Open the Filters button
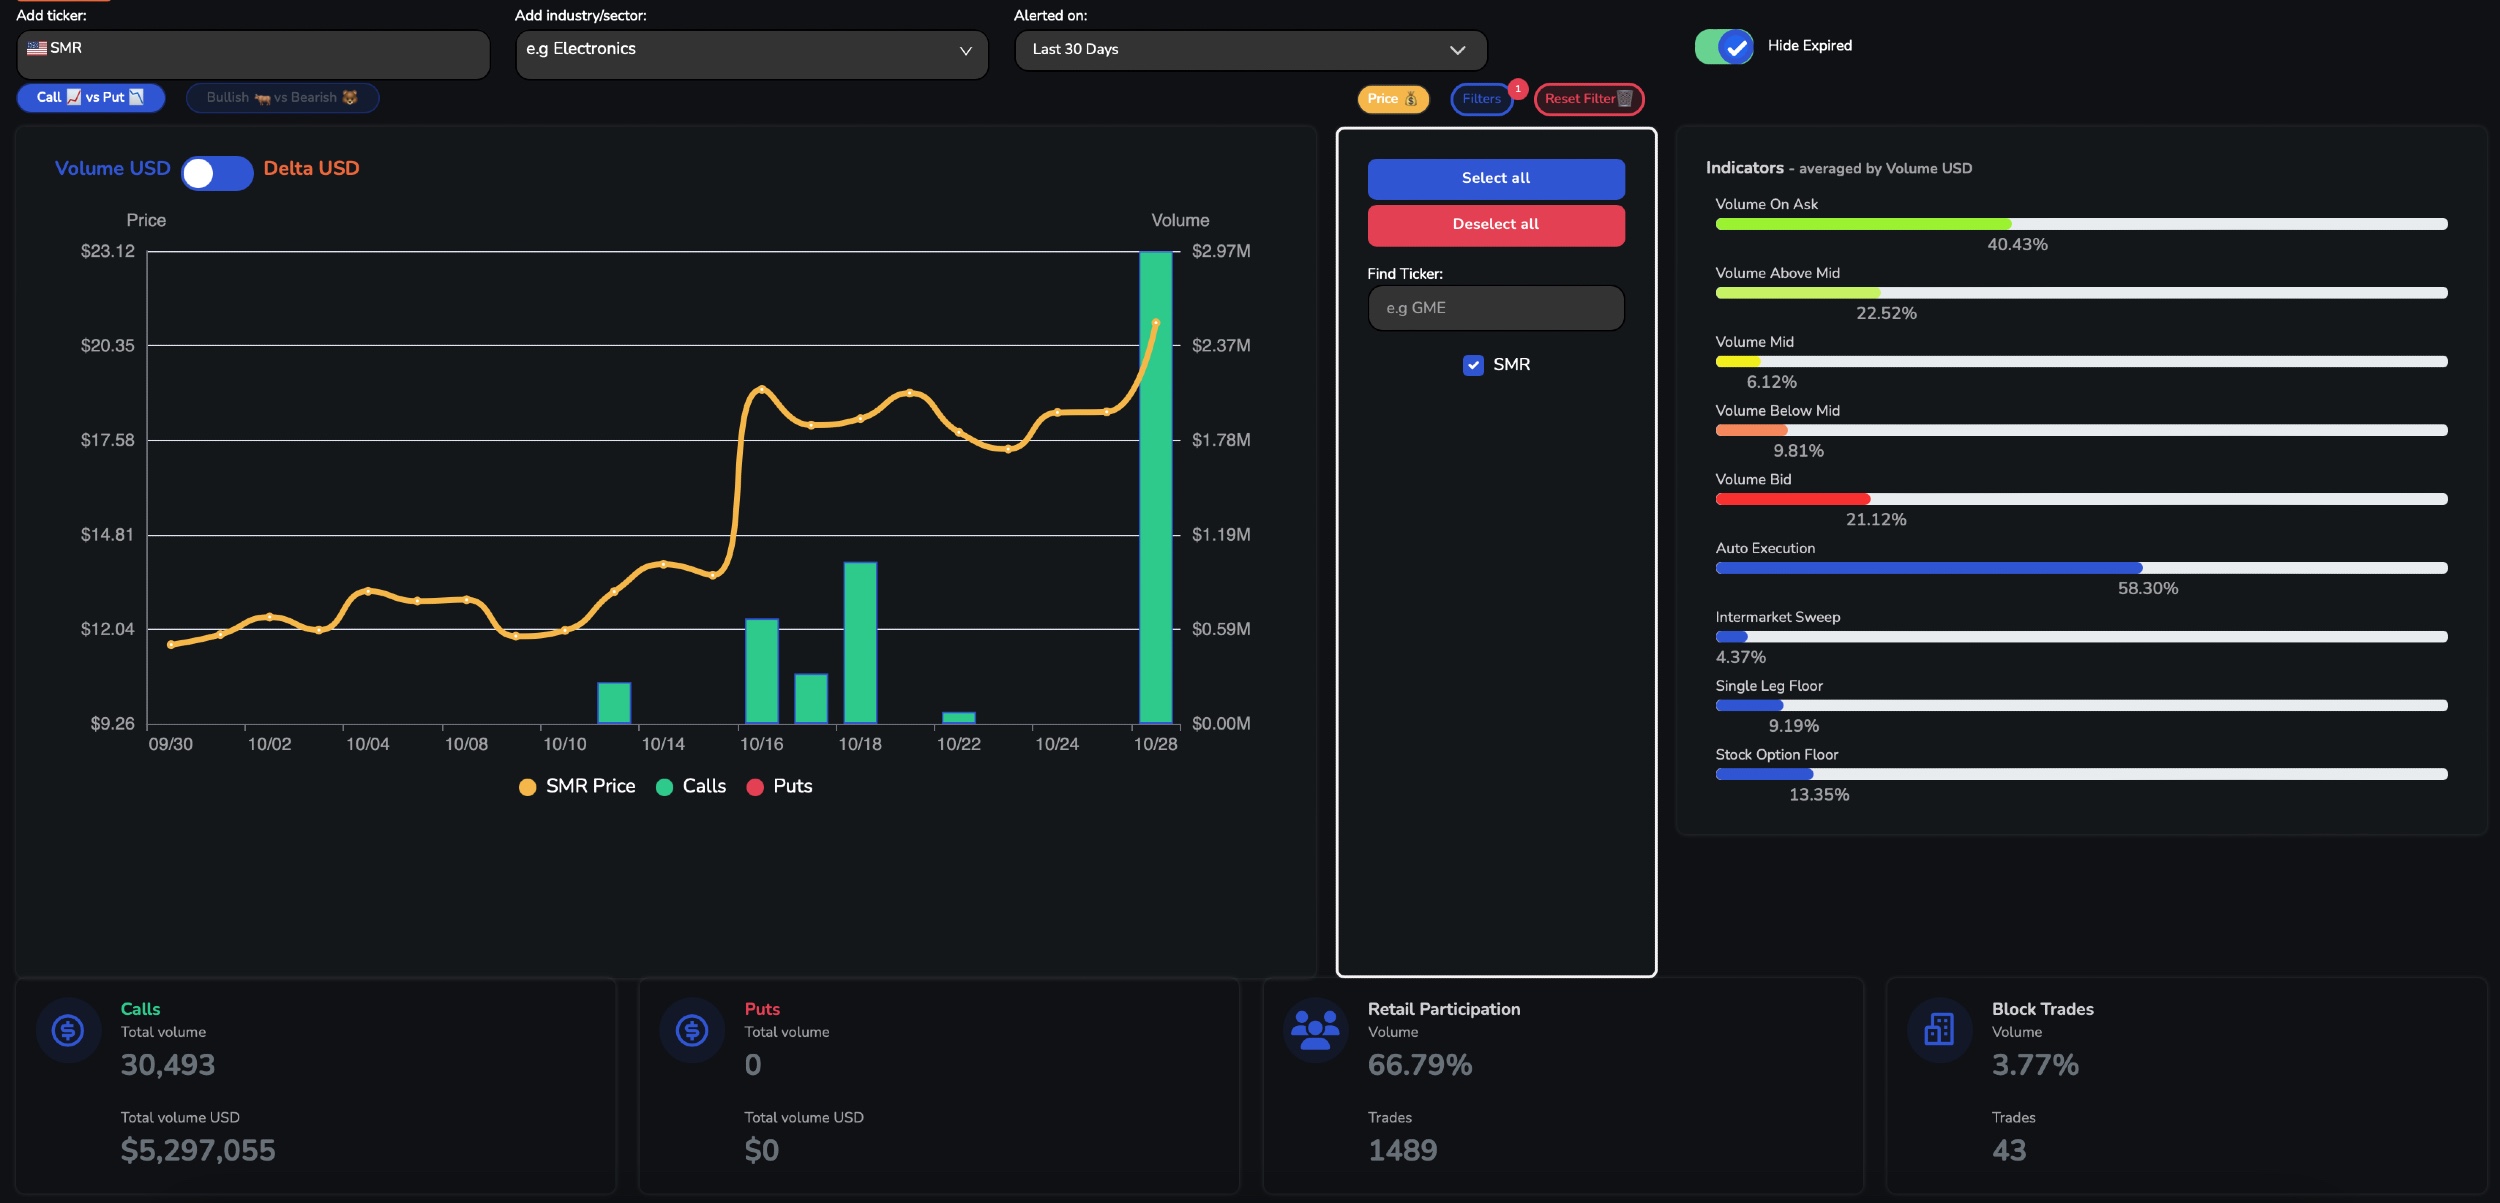This screenshot has height=1203, width=2500. tap(1482, 98)
